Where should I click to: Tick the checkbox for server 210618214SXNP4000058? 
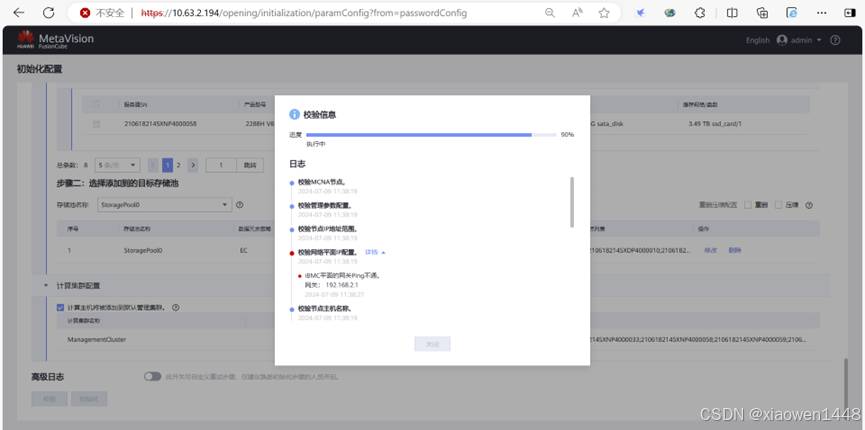click(x=96, y=124)
